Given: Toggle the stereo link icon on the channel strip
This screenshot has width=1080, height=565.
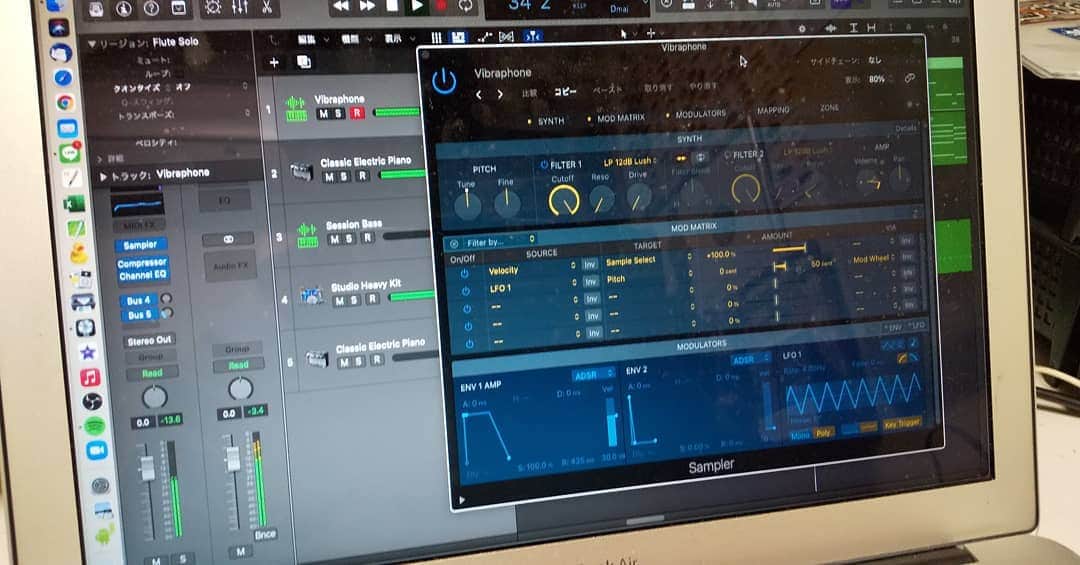Looking at the screenshot, I should [x=228, y=239].
